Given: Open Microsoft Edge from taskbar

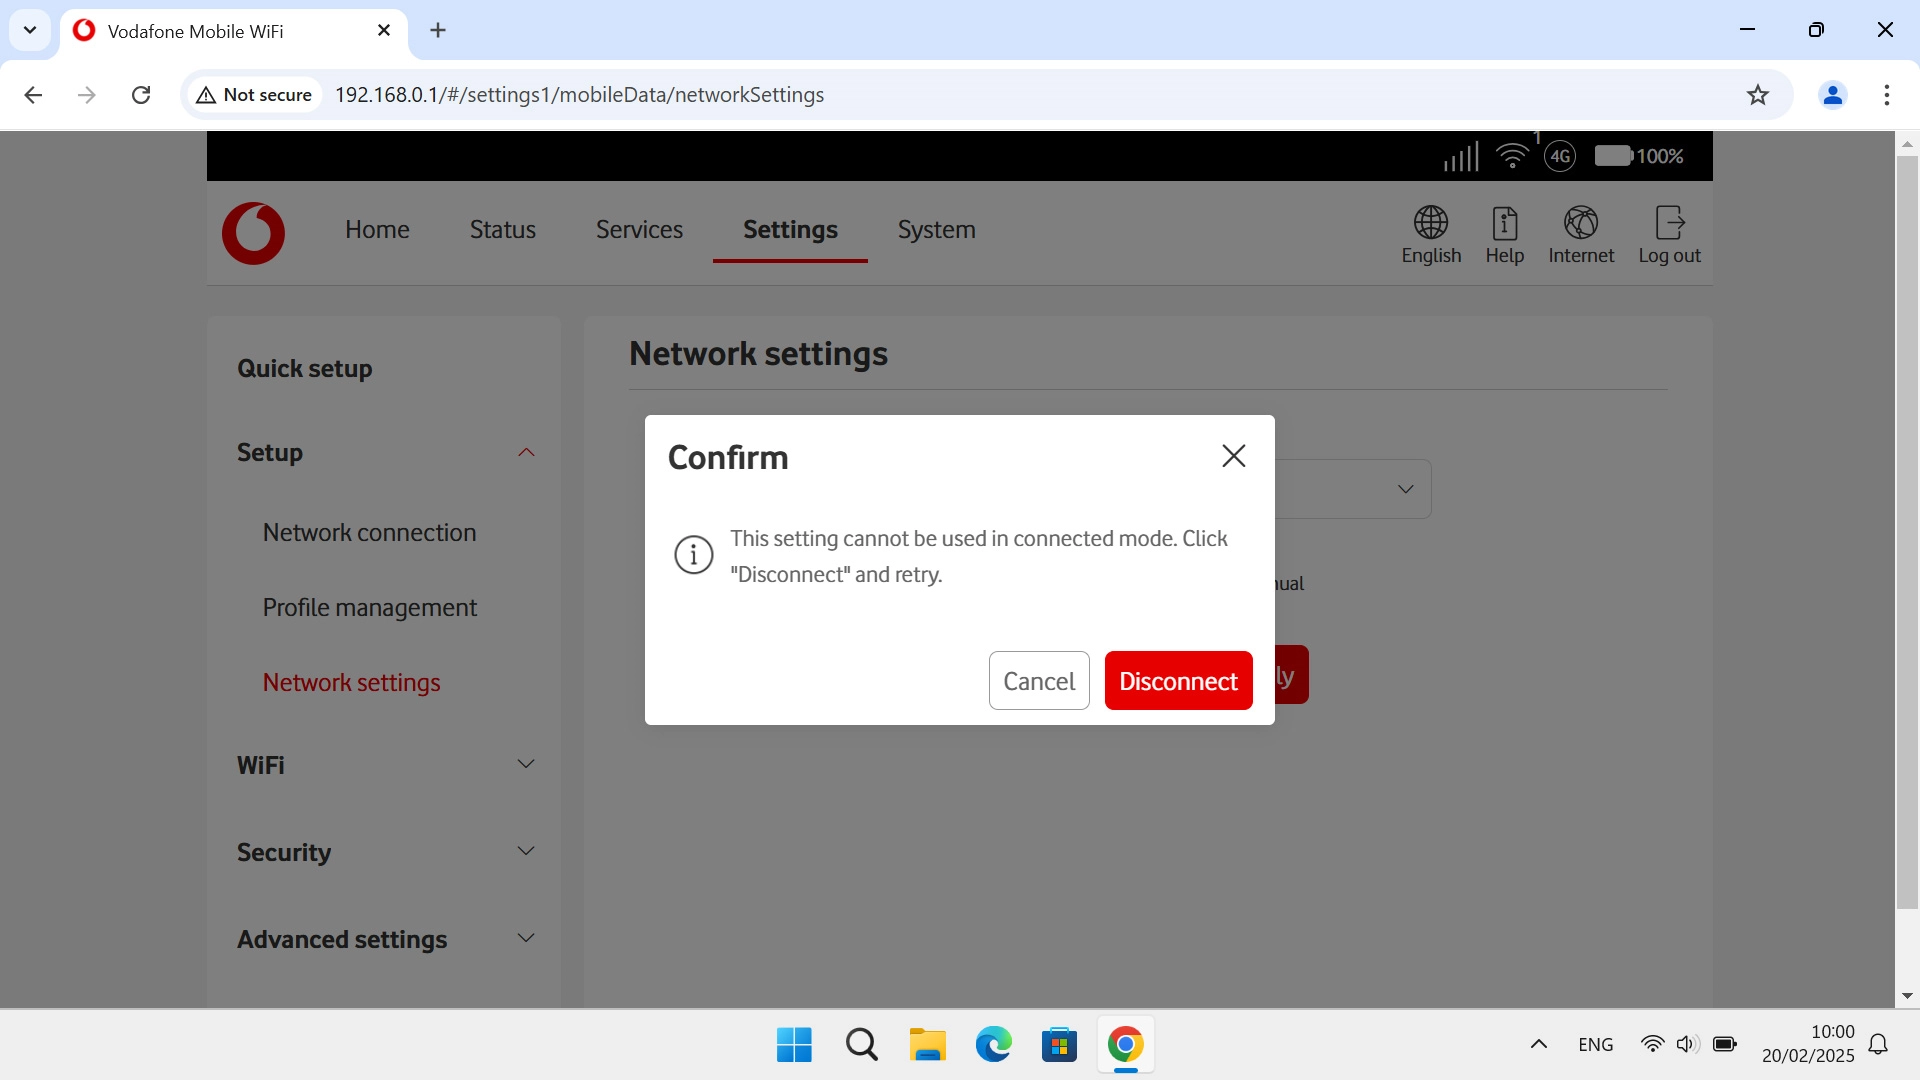Looking at the screenshot, I should (993, 1045).
